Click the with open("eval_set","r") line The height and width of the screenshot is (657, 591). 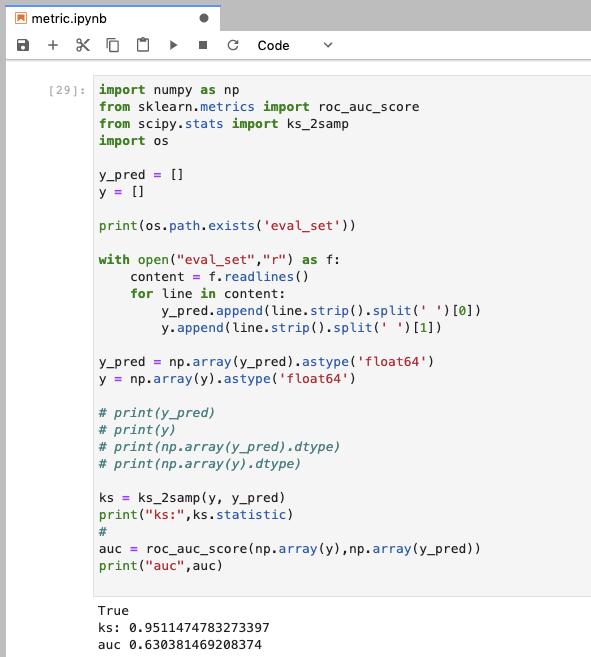219,260
